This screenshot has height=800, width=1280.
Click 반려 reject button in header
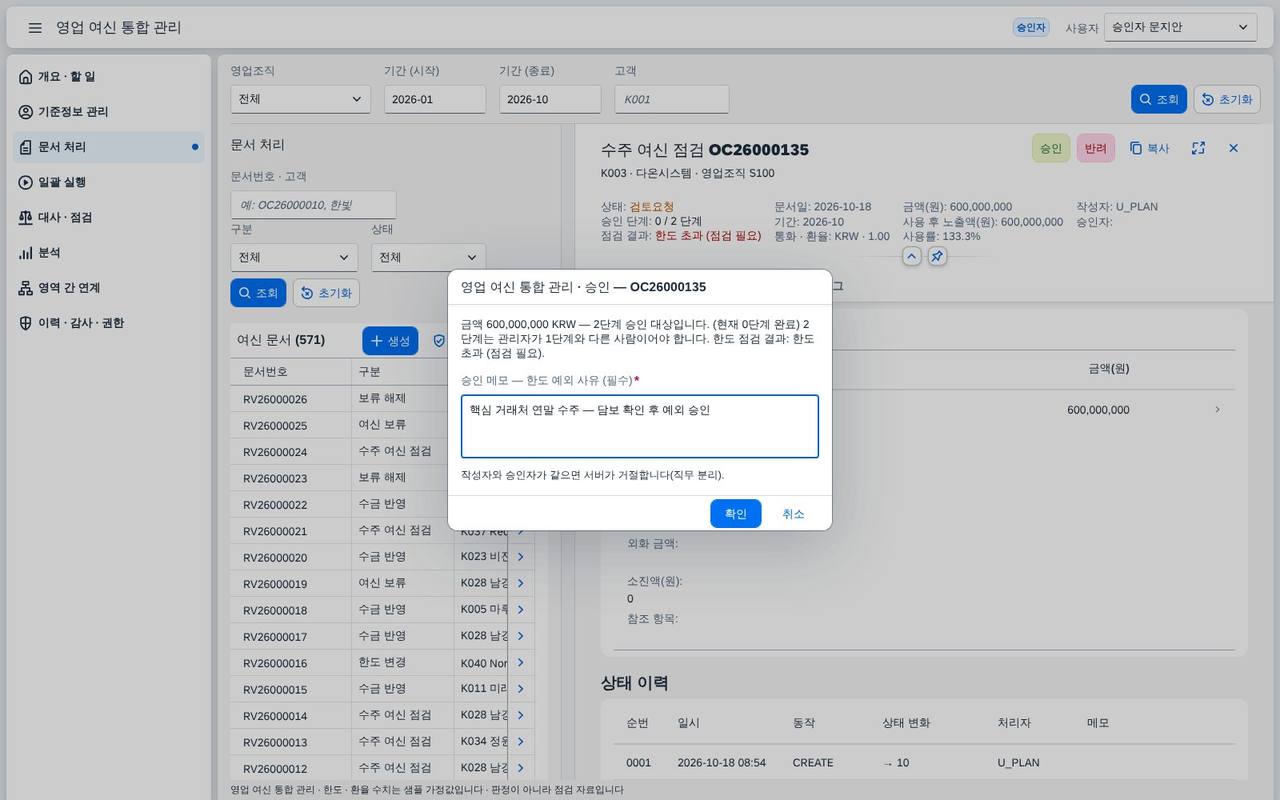[1096, 148]
